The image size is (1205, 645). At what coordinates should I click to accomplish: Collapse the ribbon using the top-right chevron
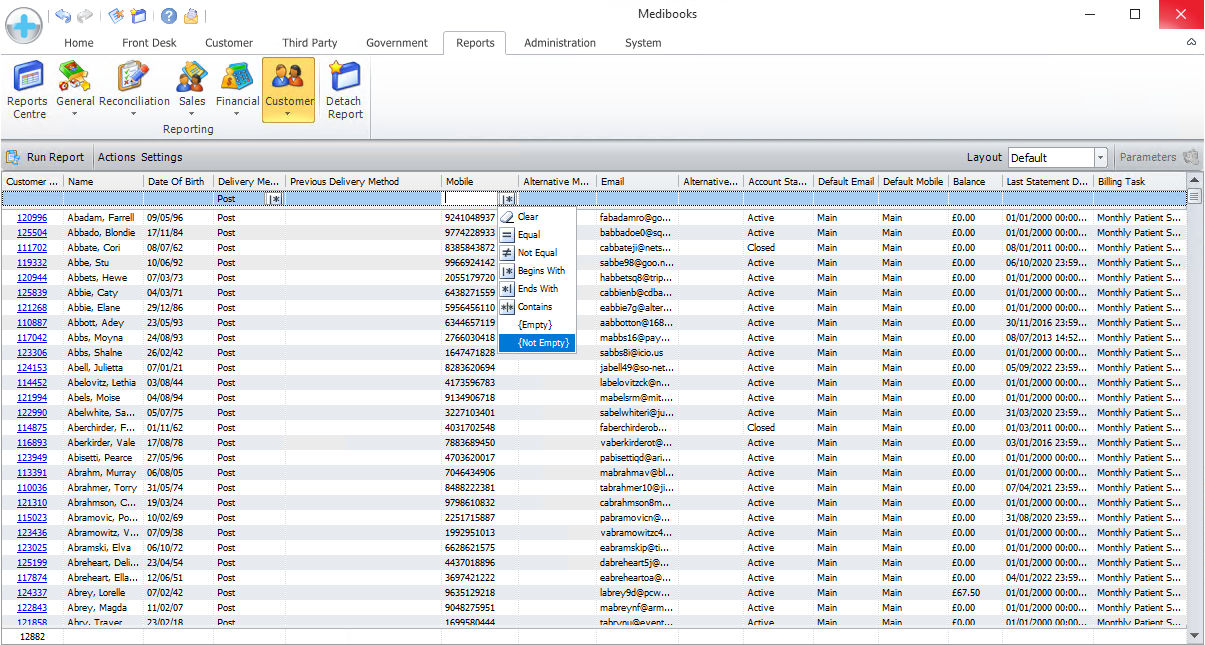tap(1191, 43)
